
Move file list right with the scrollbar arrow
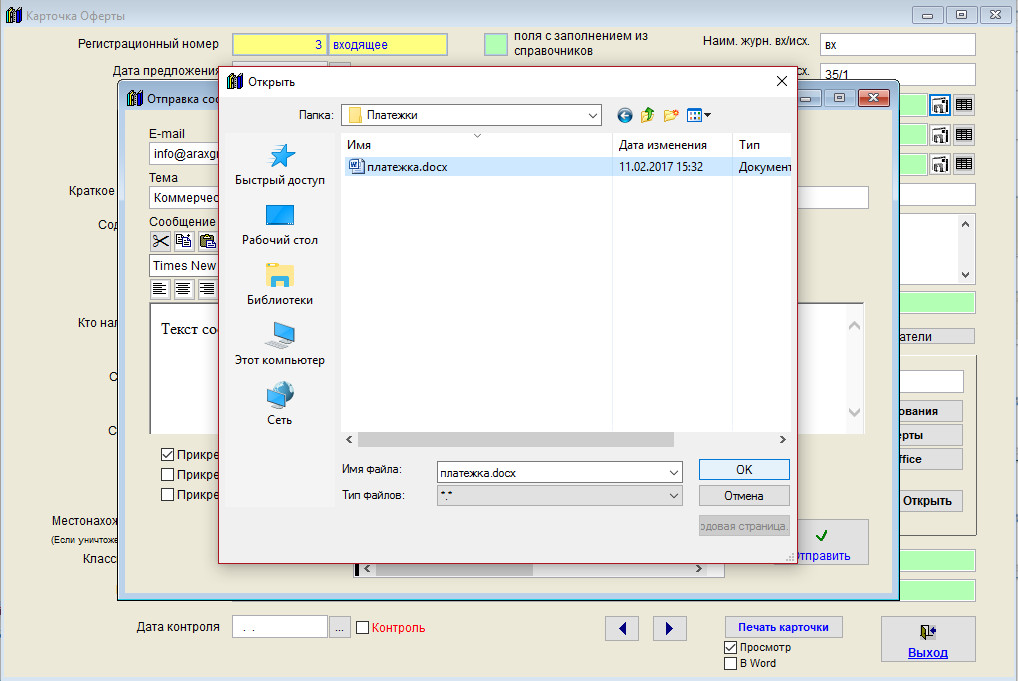point(782,440)
